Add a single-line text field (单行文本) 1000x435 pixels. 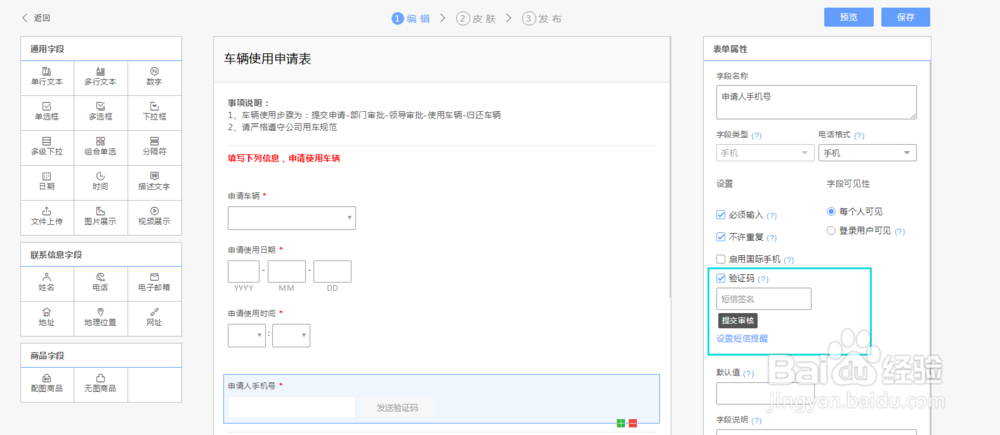click(47, 77)
